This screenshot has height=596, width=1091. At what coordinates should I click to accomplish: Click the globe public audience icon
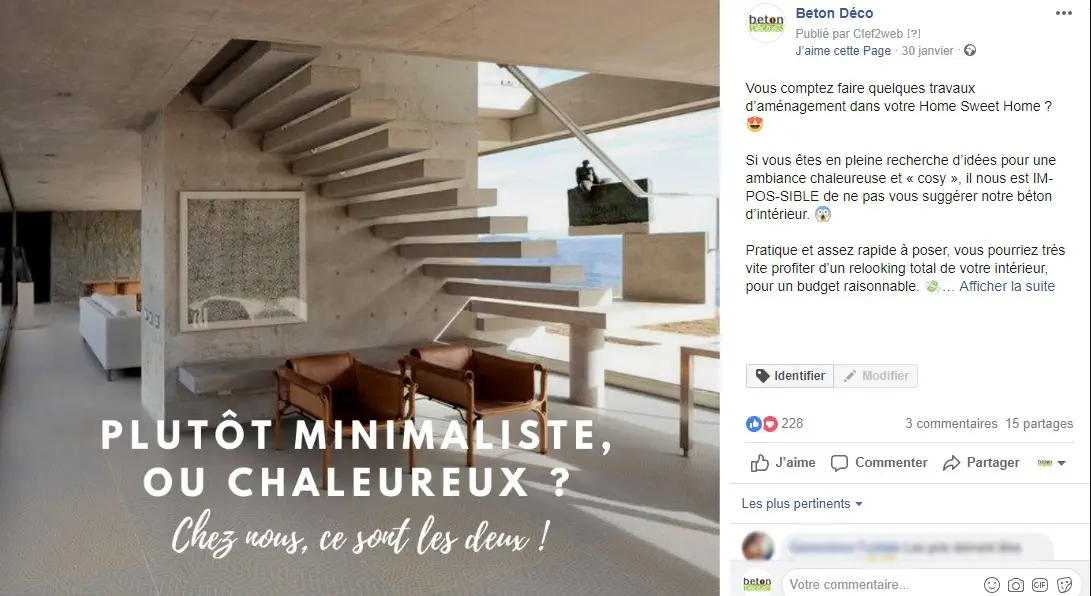pos(970,50)
